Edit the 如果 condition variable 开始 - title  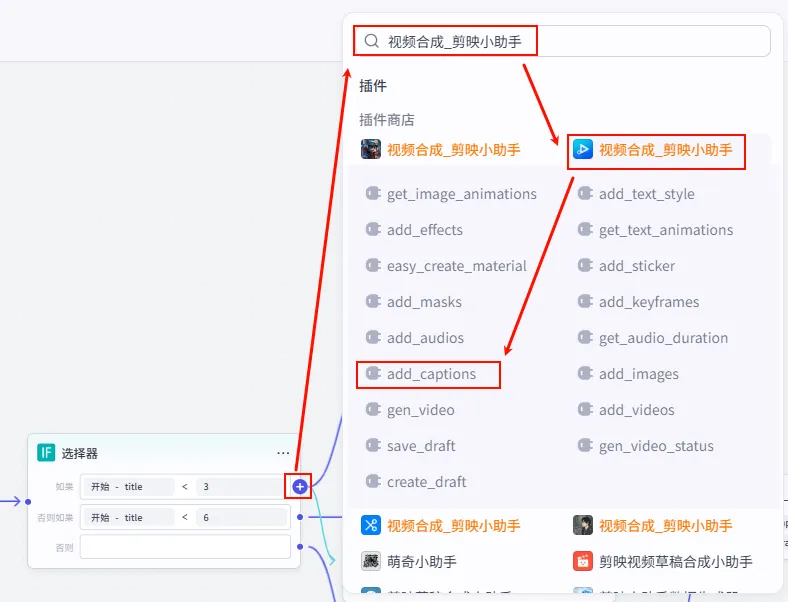coord(128,486)
